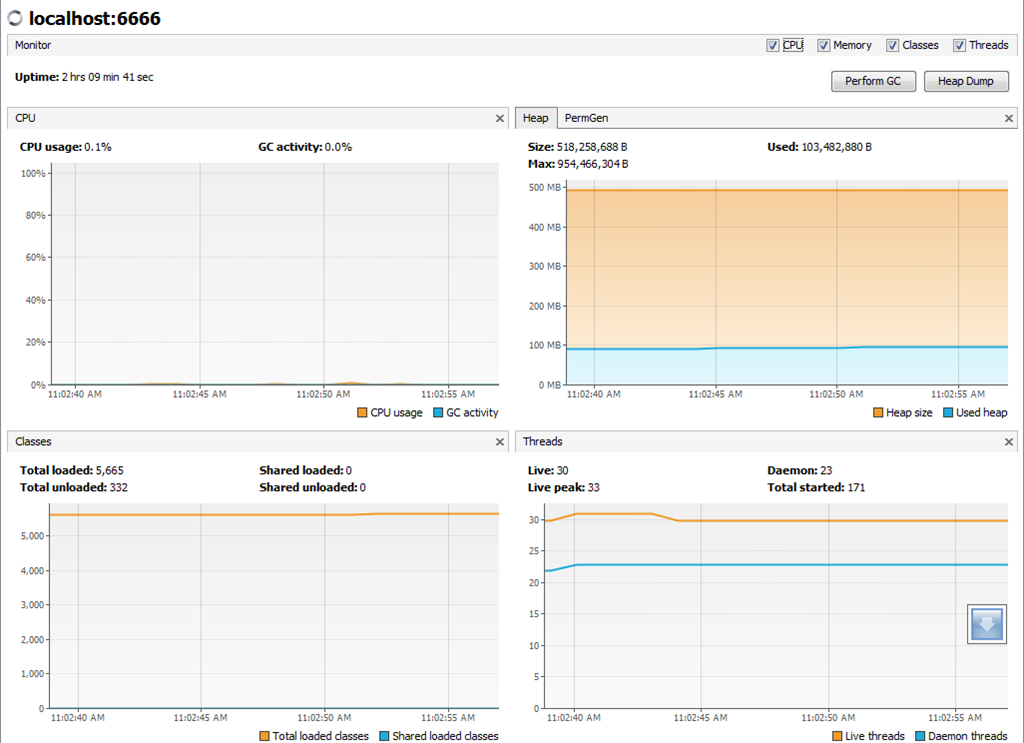Click the orange CPU usage legend swatch
The image size is (1024, 743).
pyautogui.click(x=362, y=413)
